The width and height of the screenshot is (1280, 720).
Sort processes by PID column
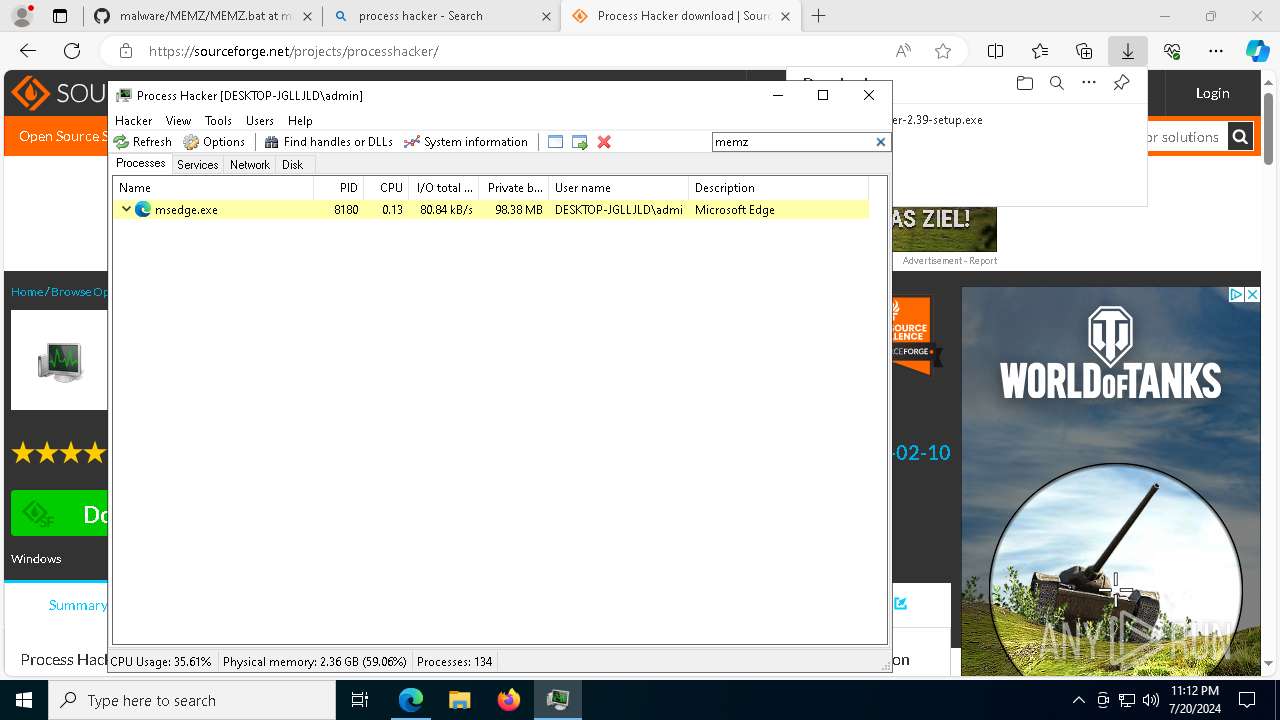339,187
